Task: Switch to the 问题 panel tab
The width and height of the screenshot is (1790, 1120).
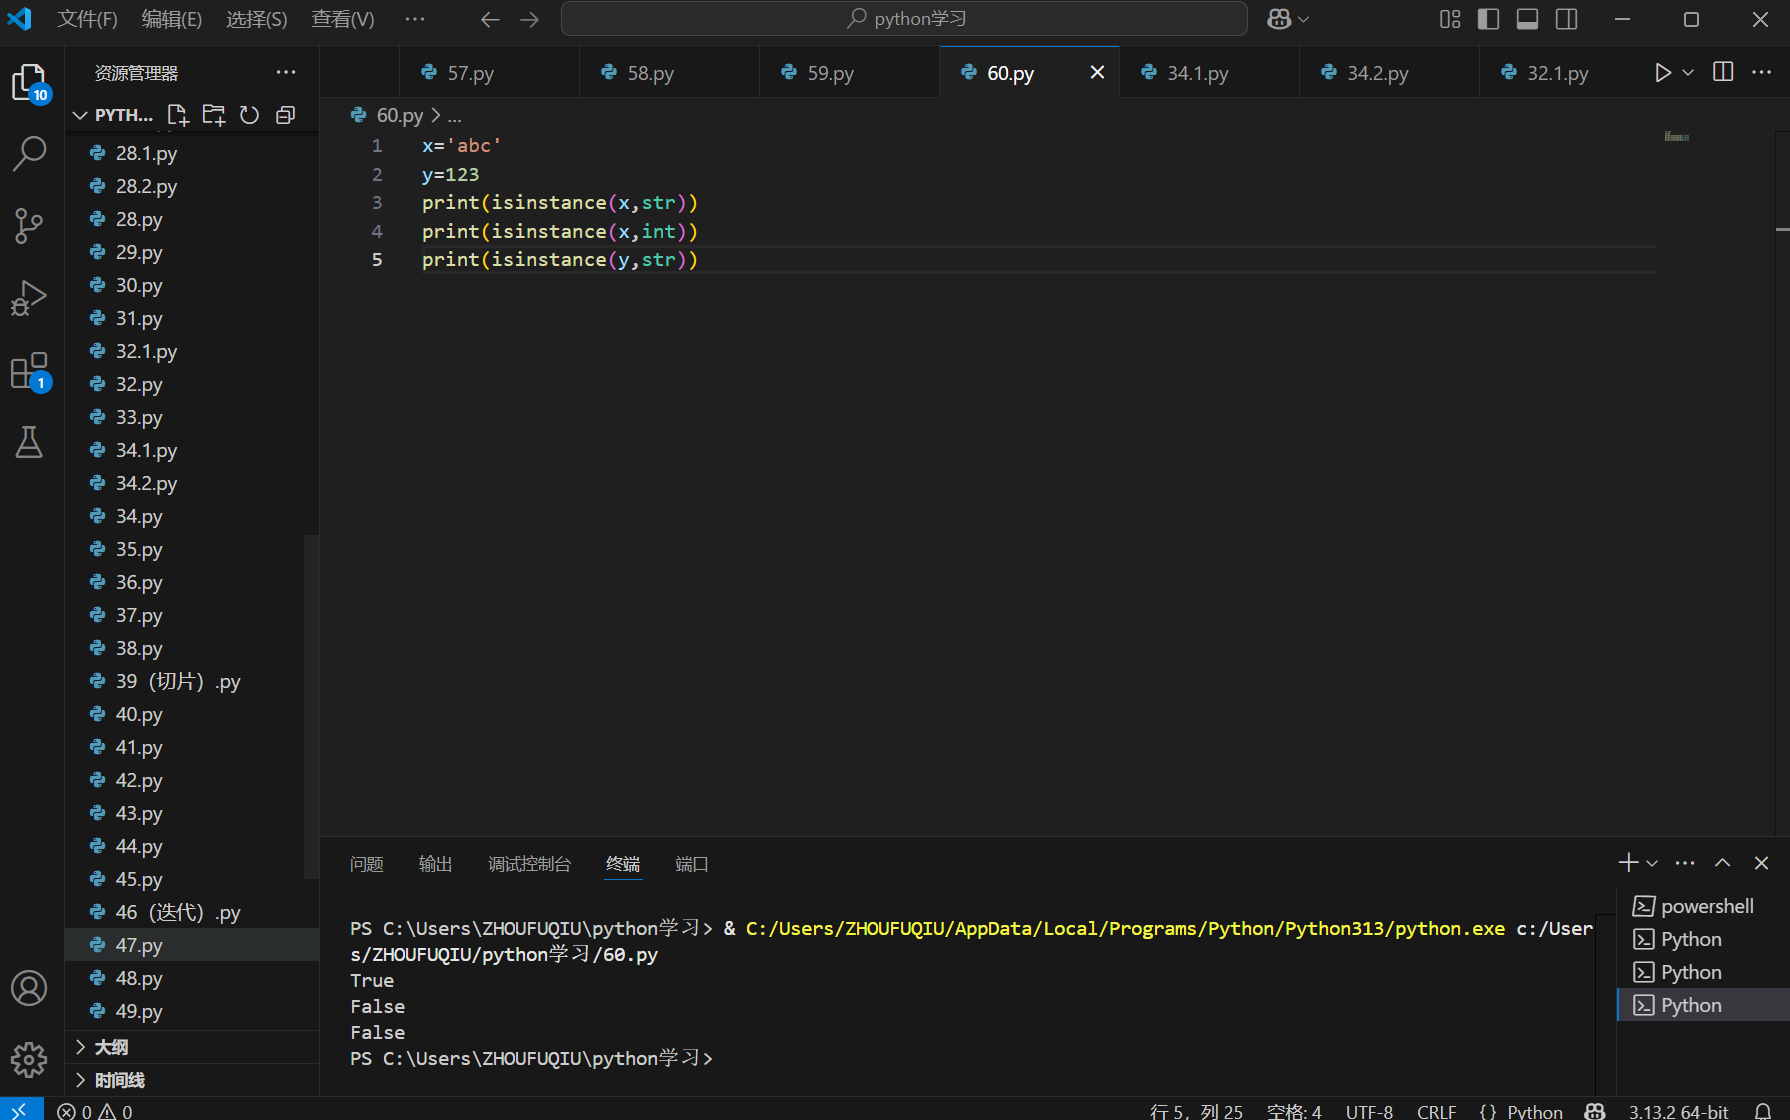Action: pyautogui.click(x=367, y=864)
